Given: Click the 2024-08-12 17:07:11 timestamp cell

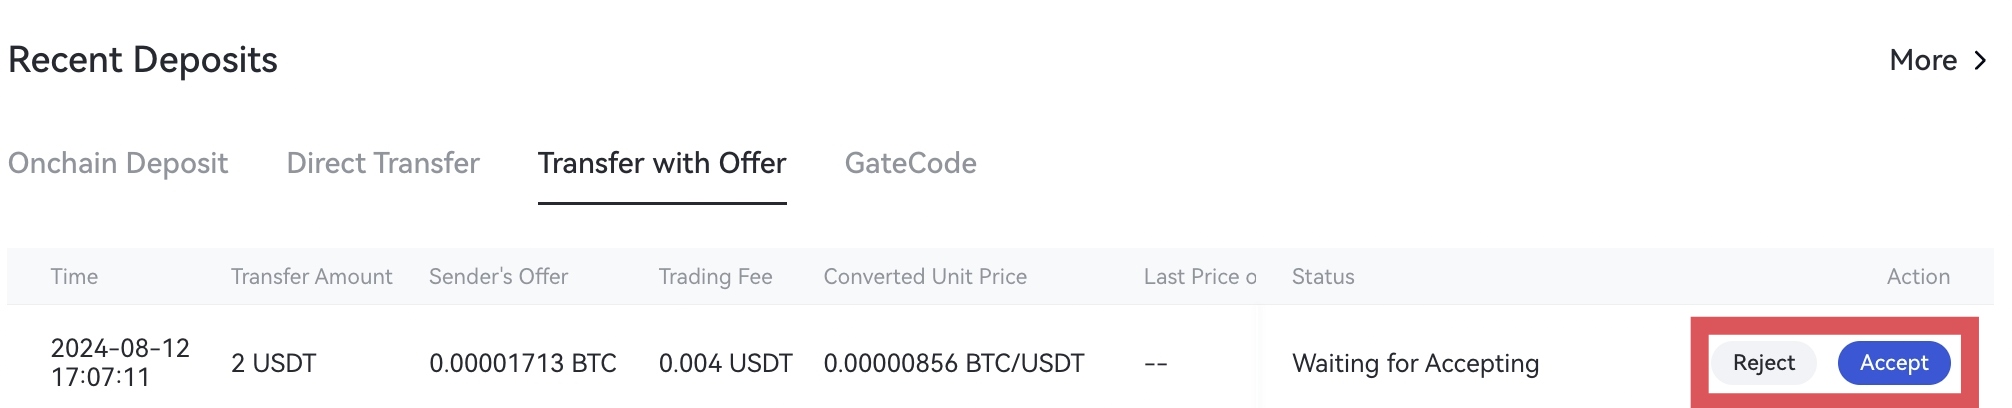Looking at the screenshot, I should 120,362.
